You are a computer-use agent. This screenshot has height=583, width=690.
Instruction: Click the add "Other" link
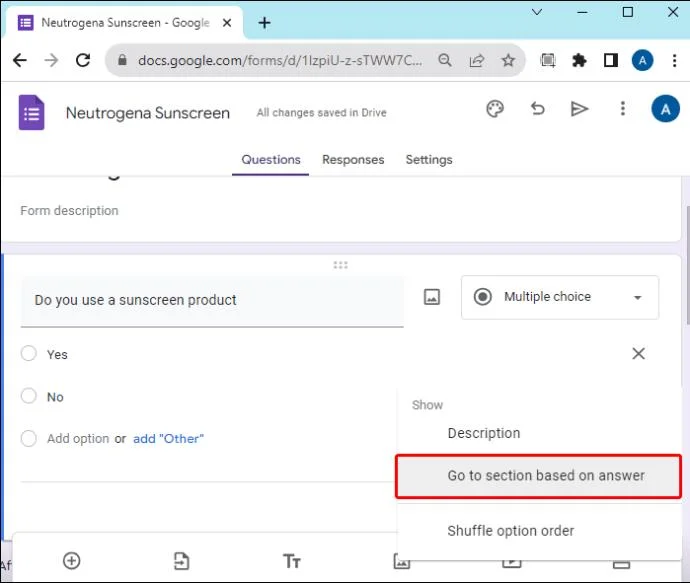pyautogui.click(x=169, y=439)
